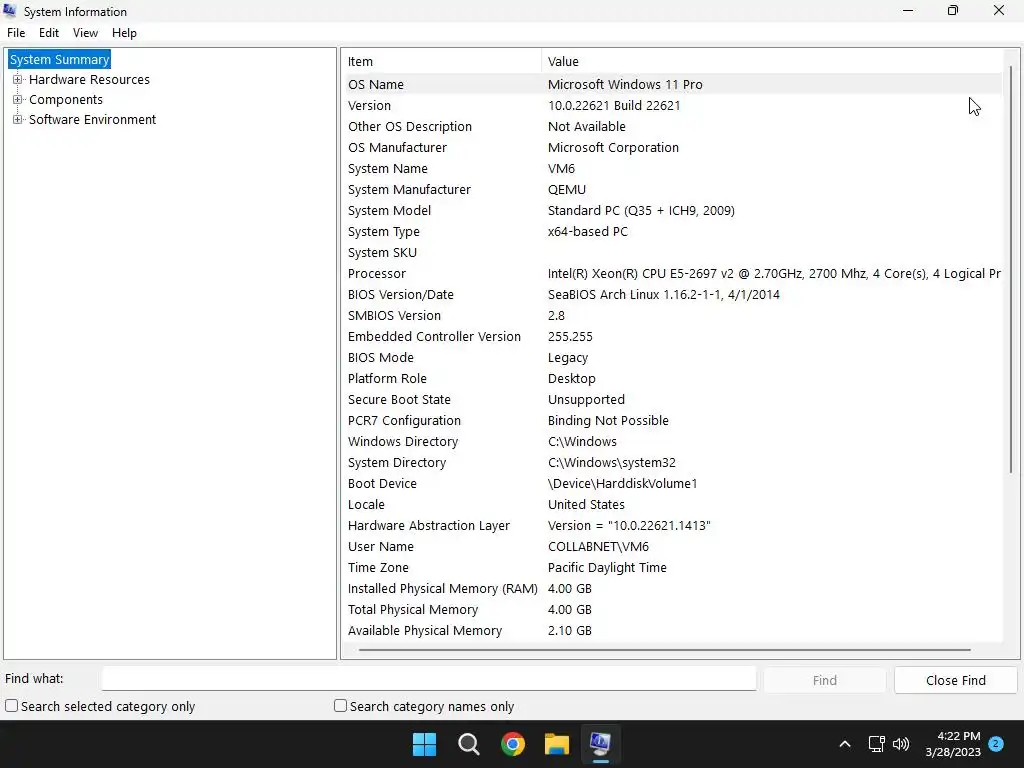This screenshot has width=1024, height=768.
Task: Open notifications badge showing 2
Action: click(996, 743)
